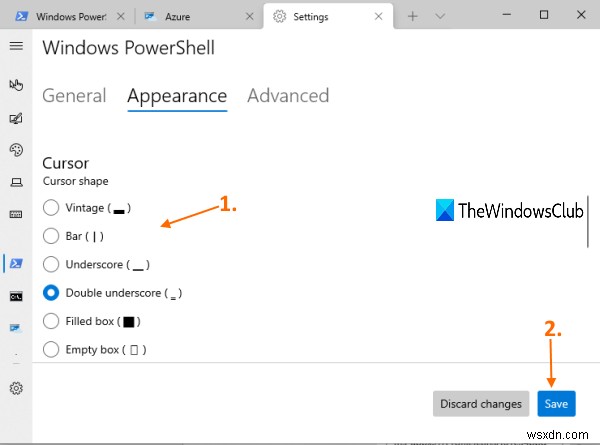Open Interaction settings in sidebar
The width and height of the screenshot is (600, 445).
point(16,85)
